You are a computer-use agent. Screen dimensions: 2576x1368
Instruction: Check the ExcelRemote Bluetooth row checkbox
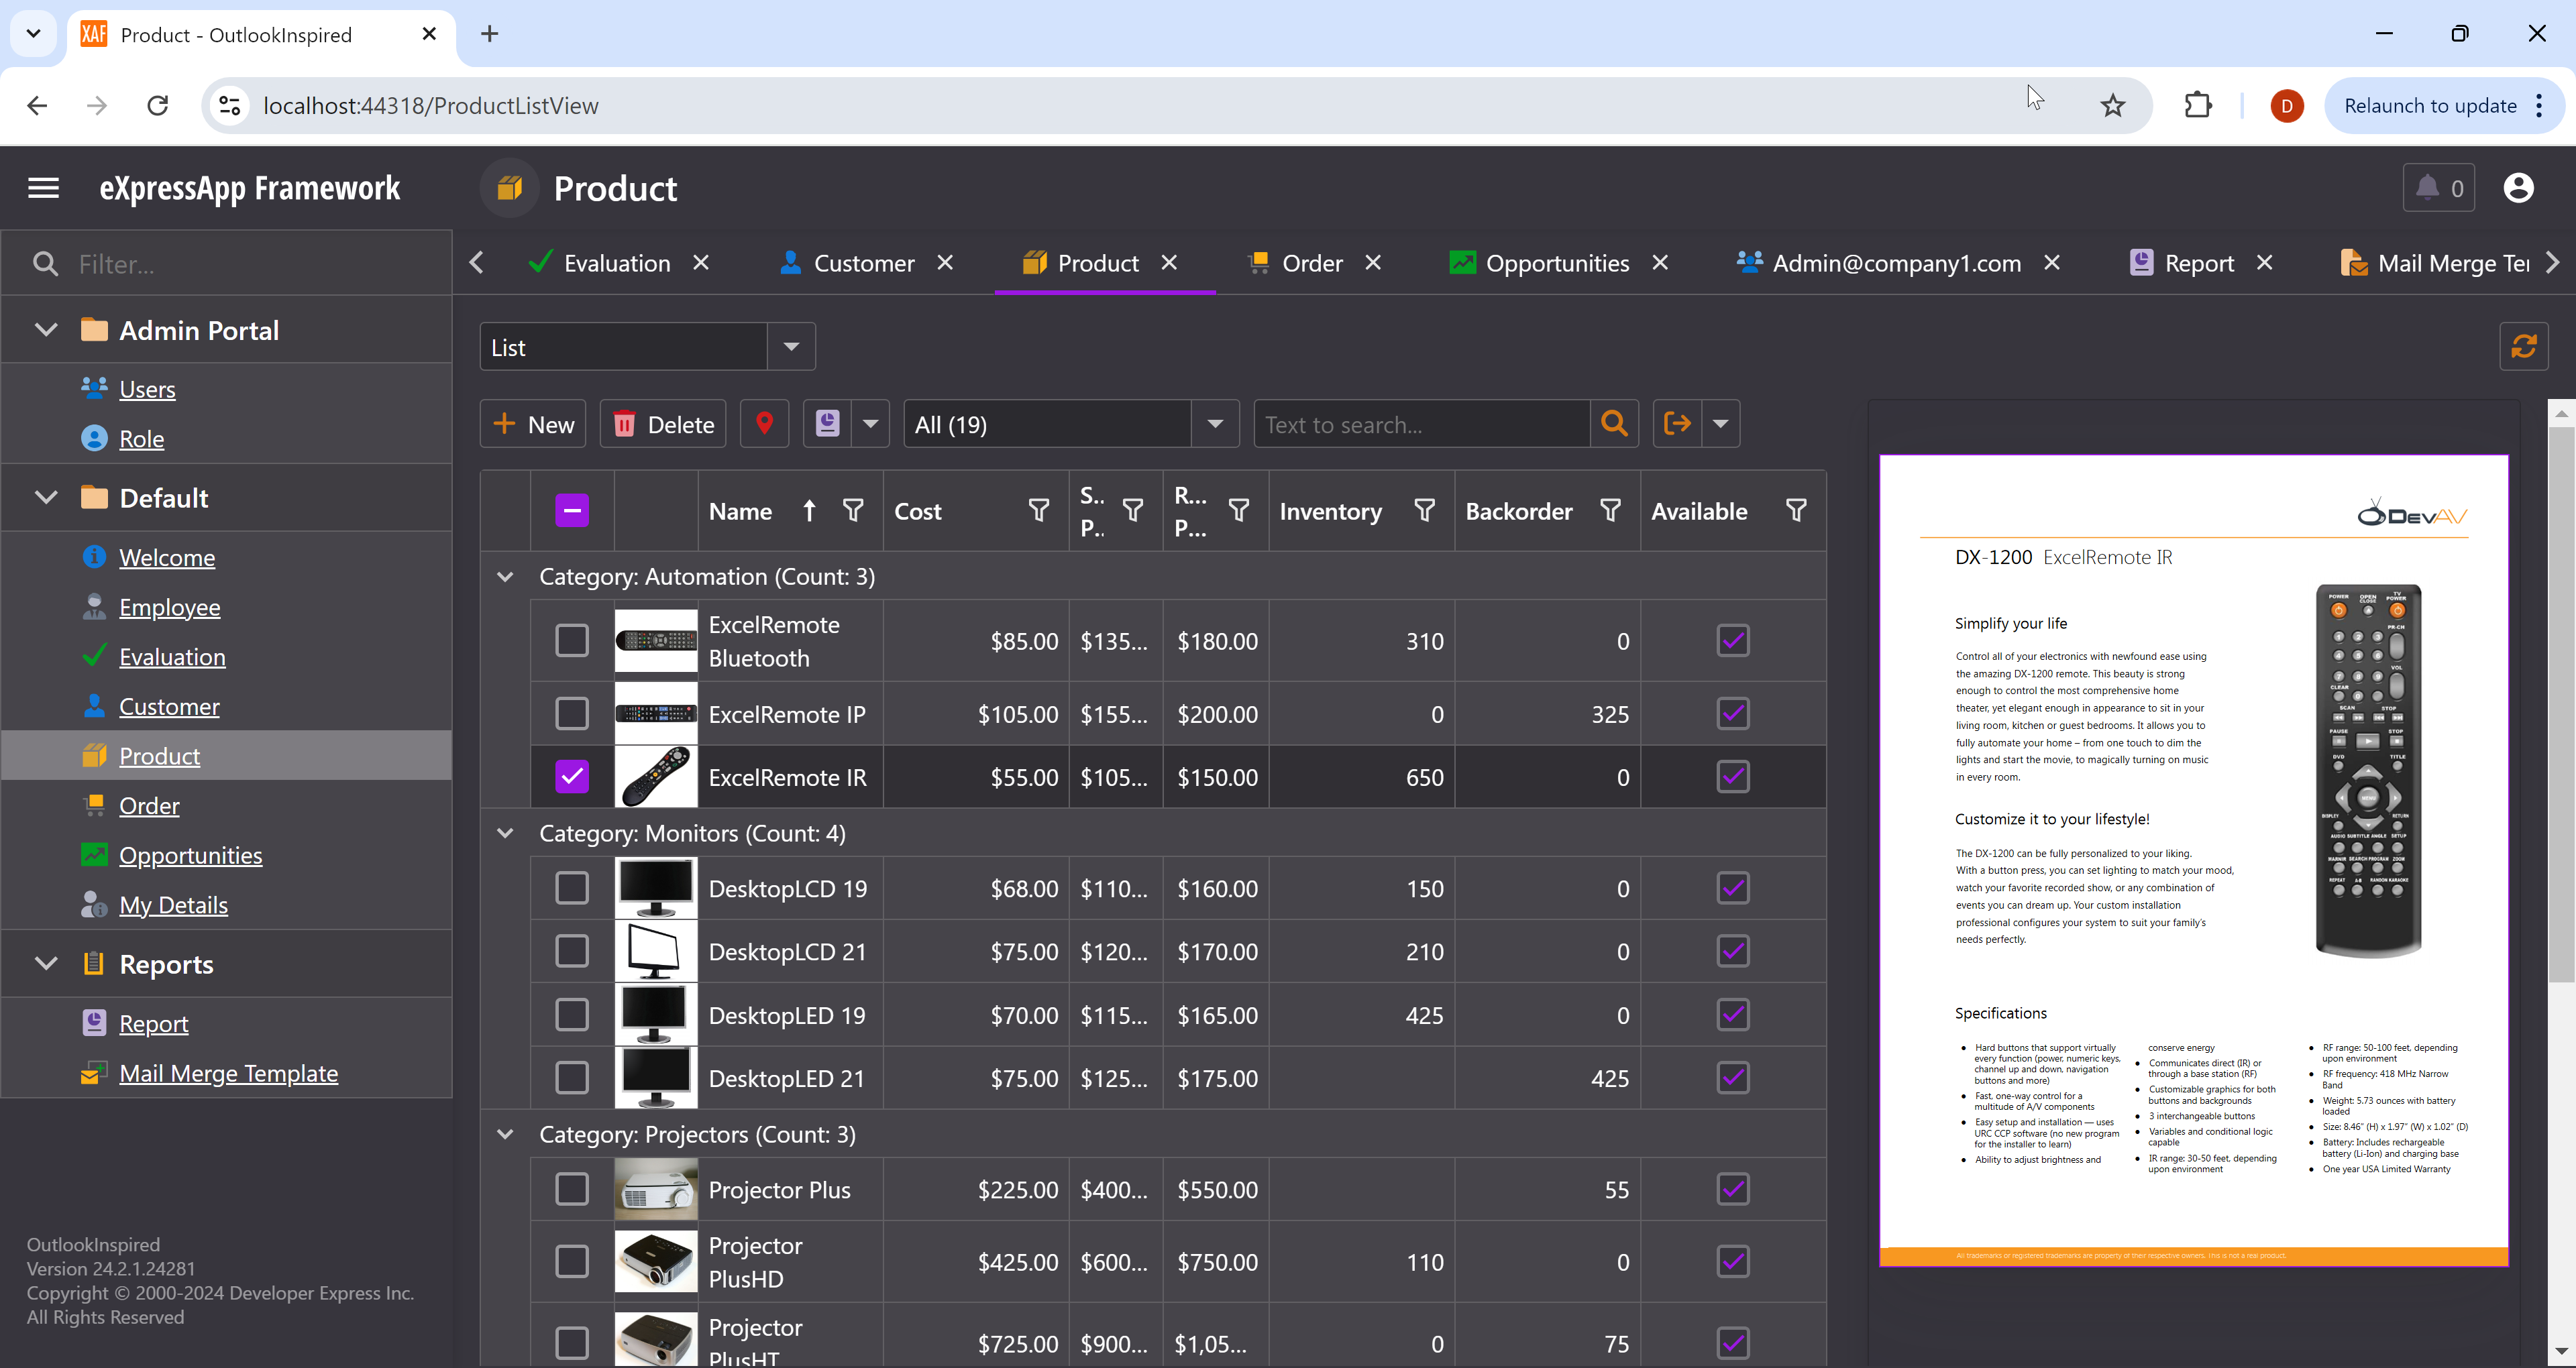pyautogui.click(x=572, y=640)
